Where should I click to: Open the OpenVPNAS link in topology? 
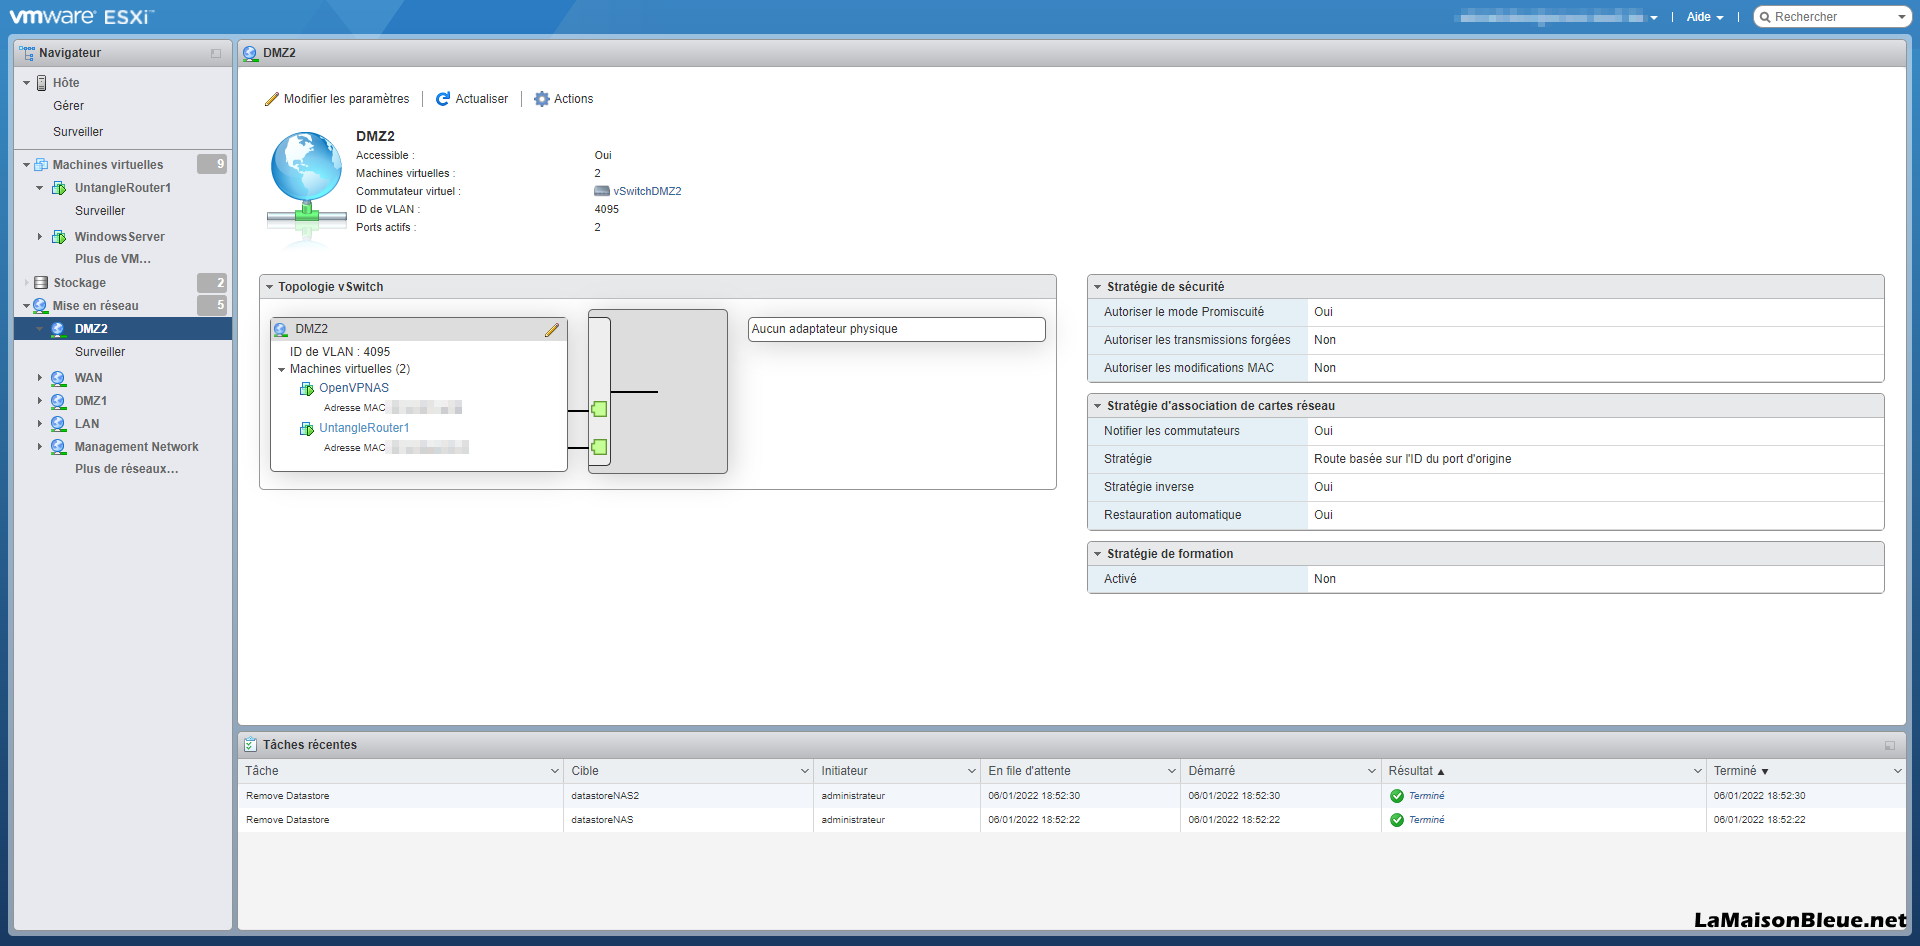point(354,388)
